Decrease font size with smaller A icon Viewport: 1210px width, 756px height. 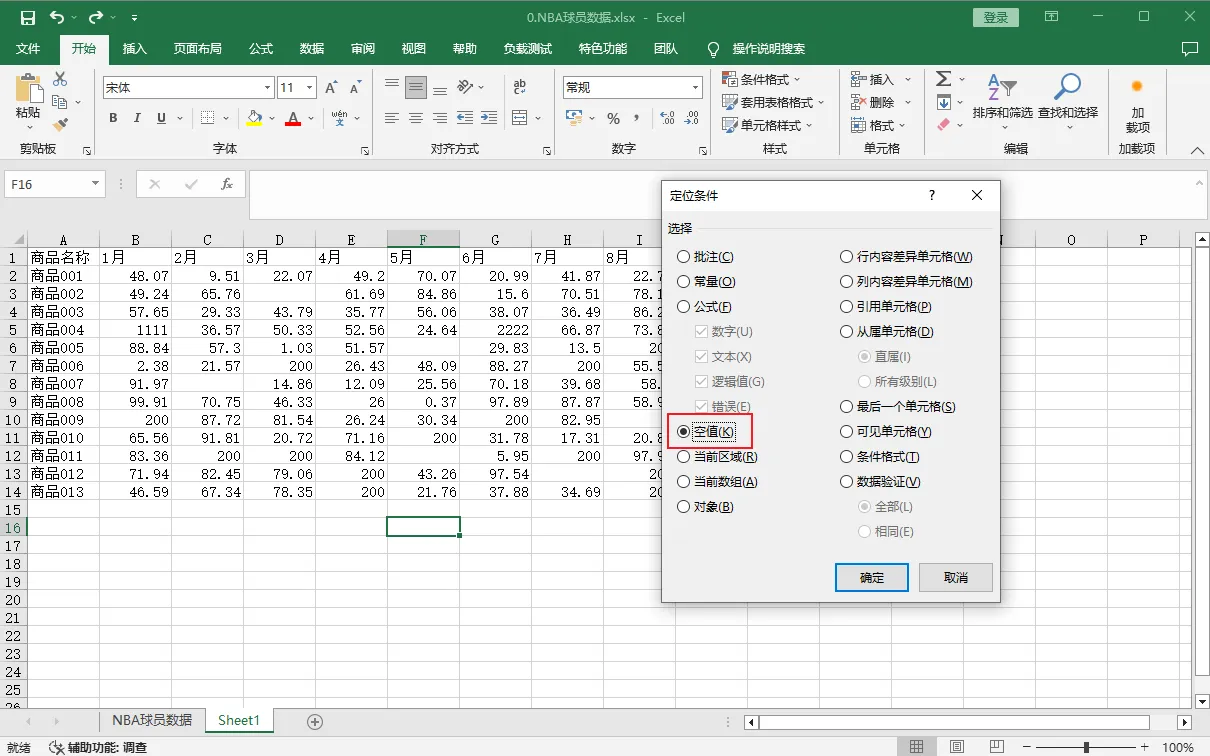pos(356,88)
